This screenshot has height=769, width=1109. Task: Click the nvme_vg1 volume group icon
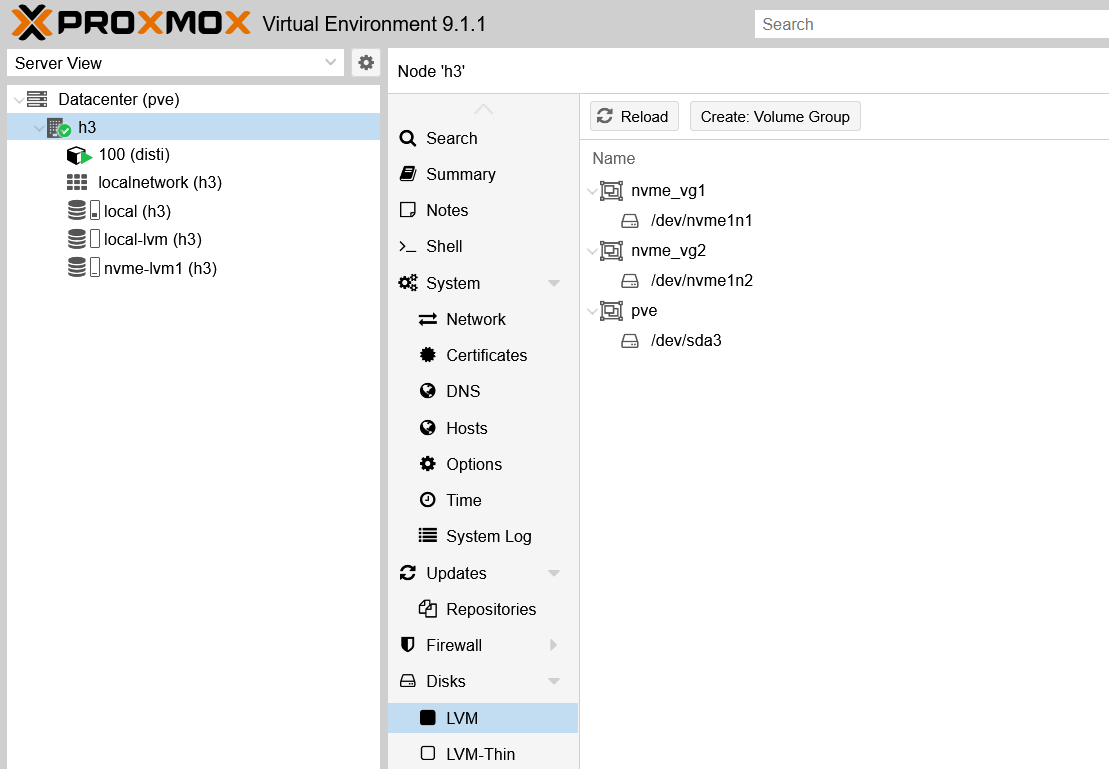[x=612, y=191]
